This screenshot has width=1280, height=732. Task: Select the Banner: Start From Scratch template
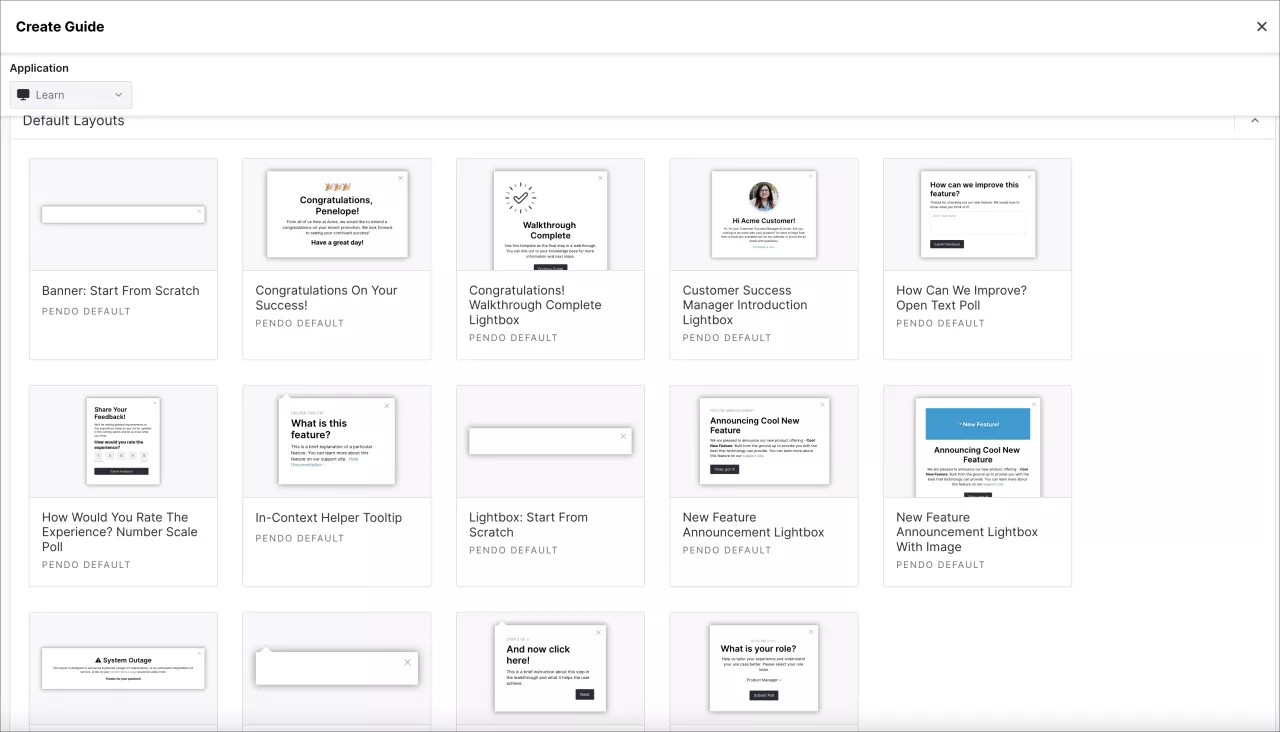[x=123, y=215]
